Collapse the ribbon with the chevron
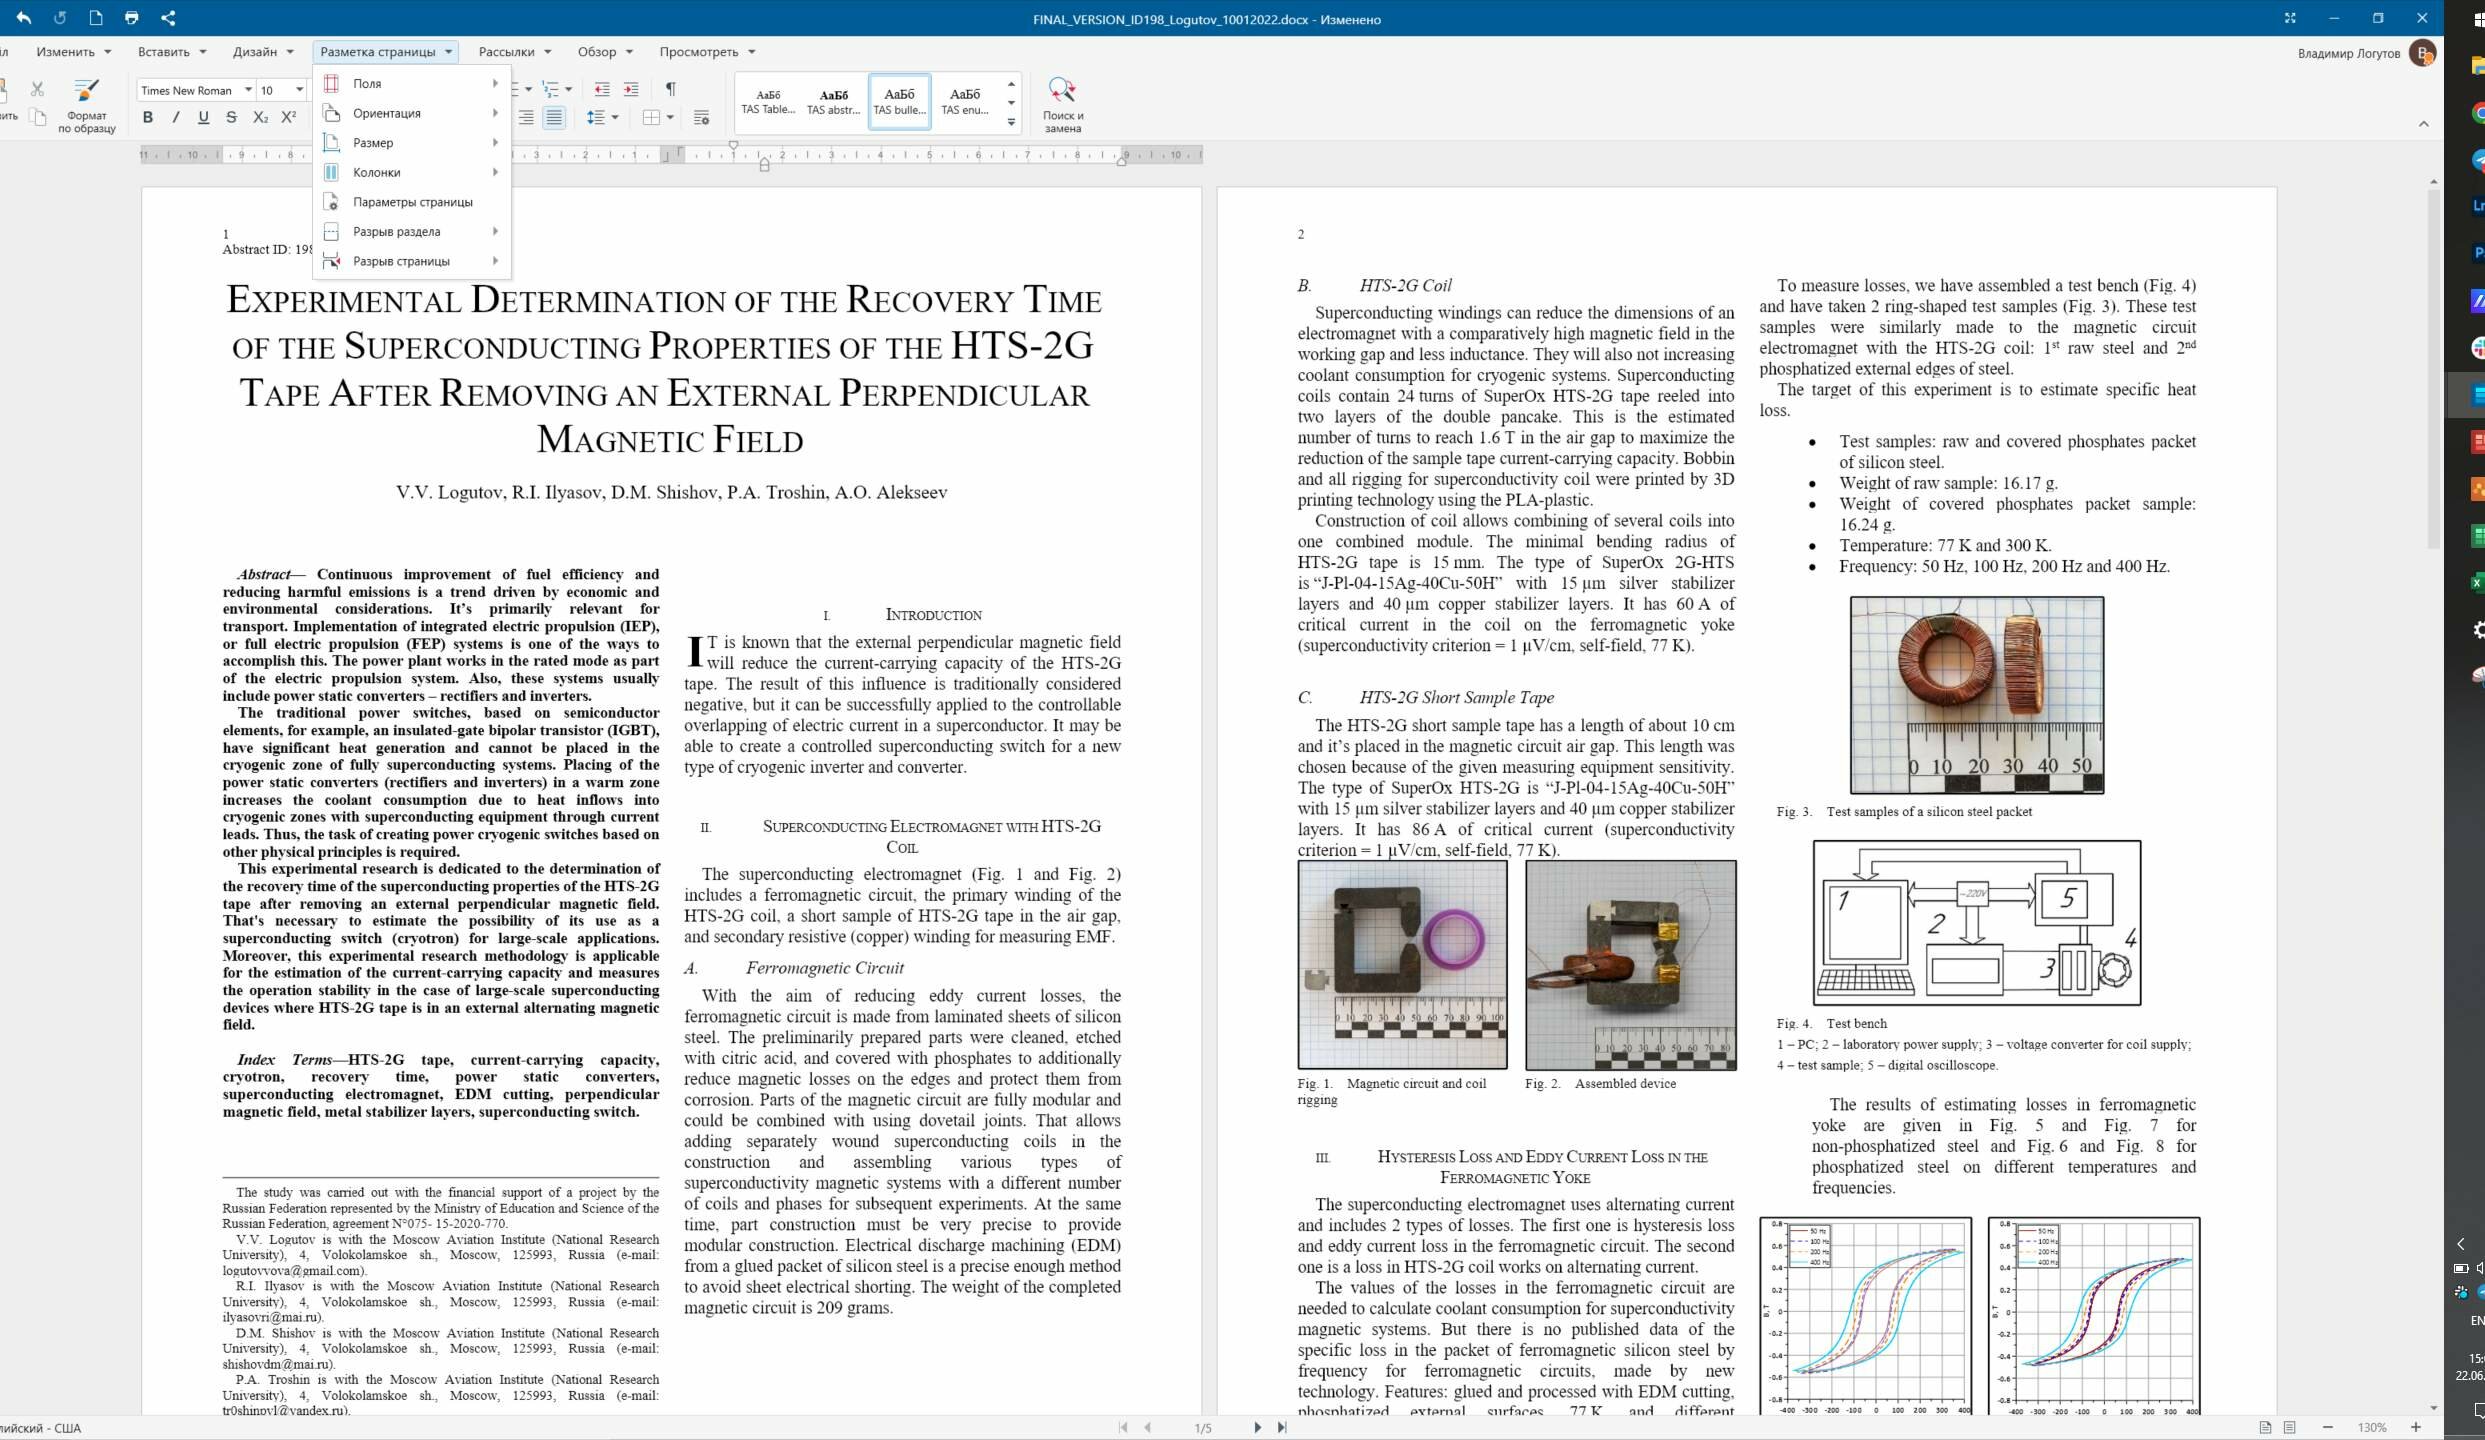 [2423, 124]
